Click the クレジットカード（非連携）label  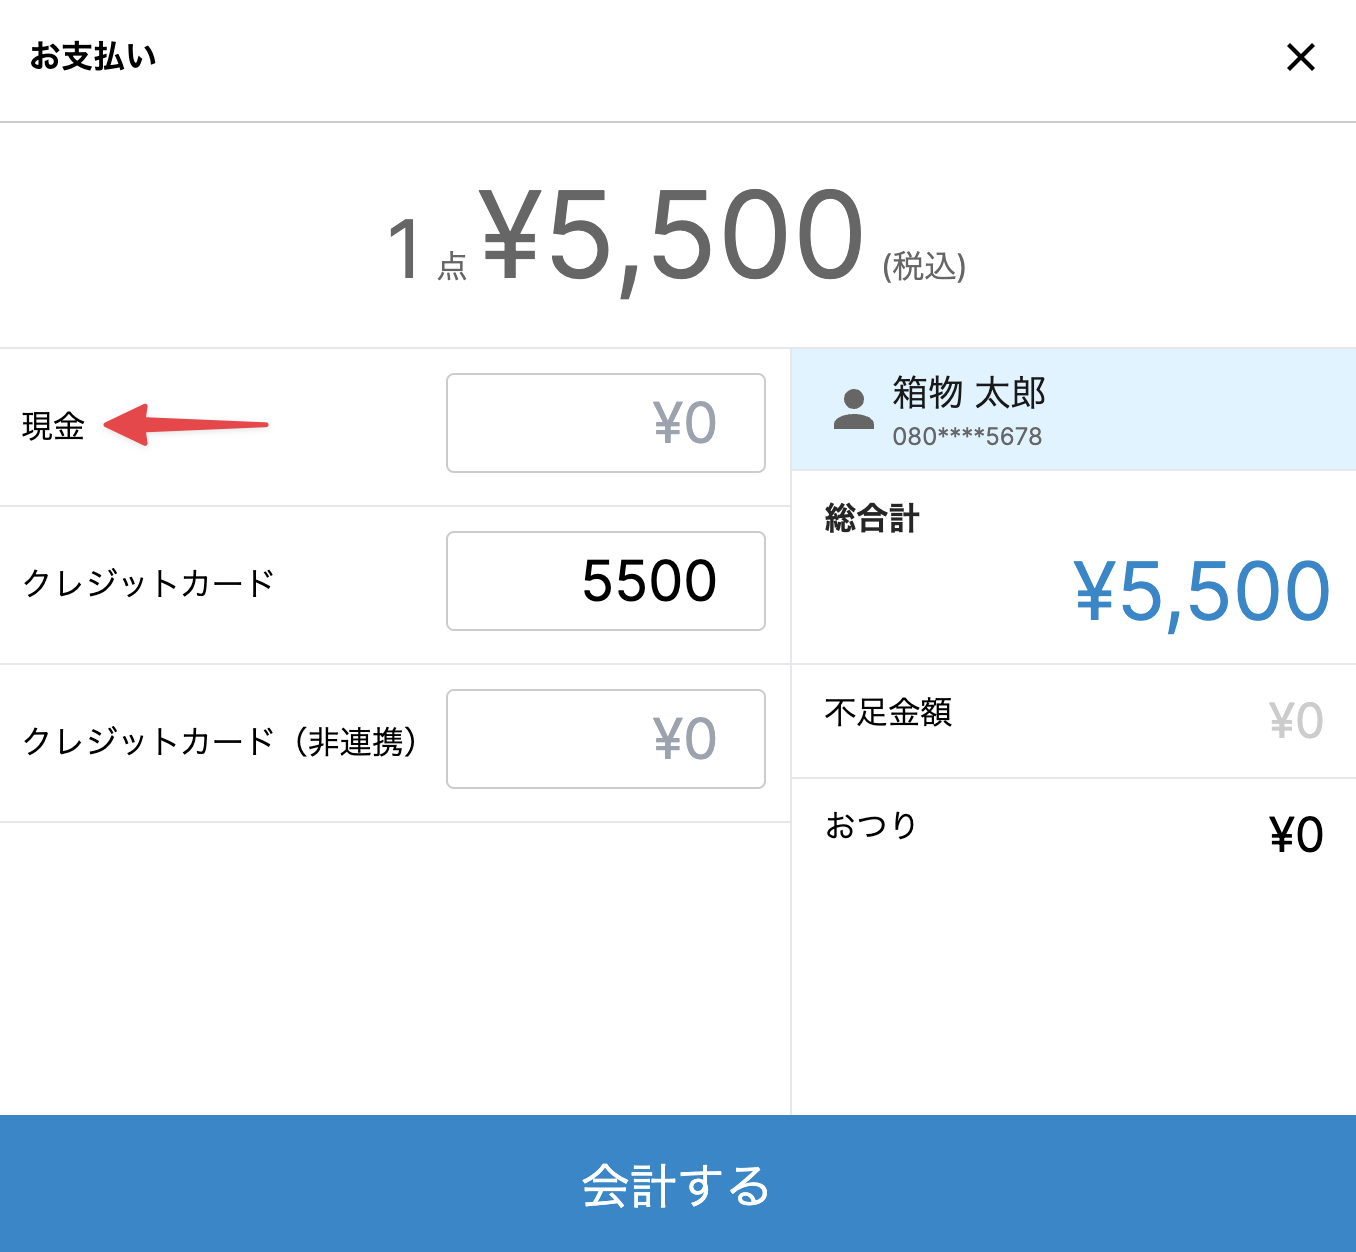(220, 741)
